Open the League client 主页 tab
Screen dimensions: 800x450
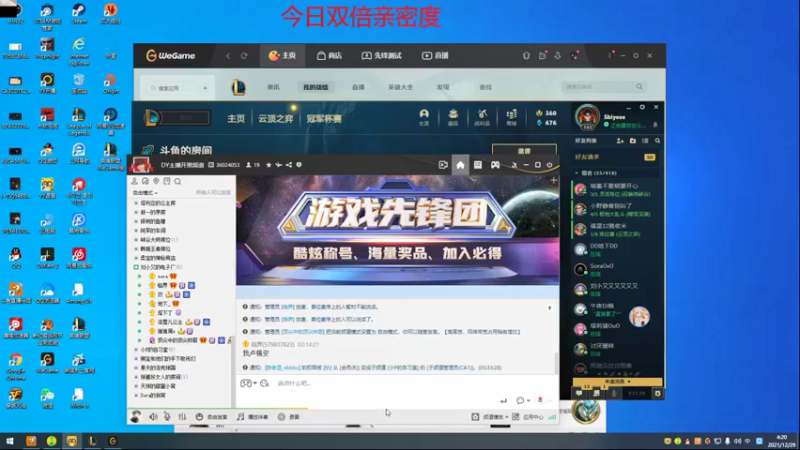click(236, 118)
